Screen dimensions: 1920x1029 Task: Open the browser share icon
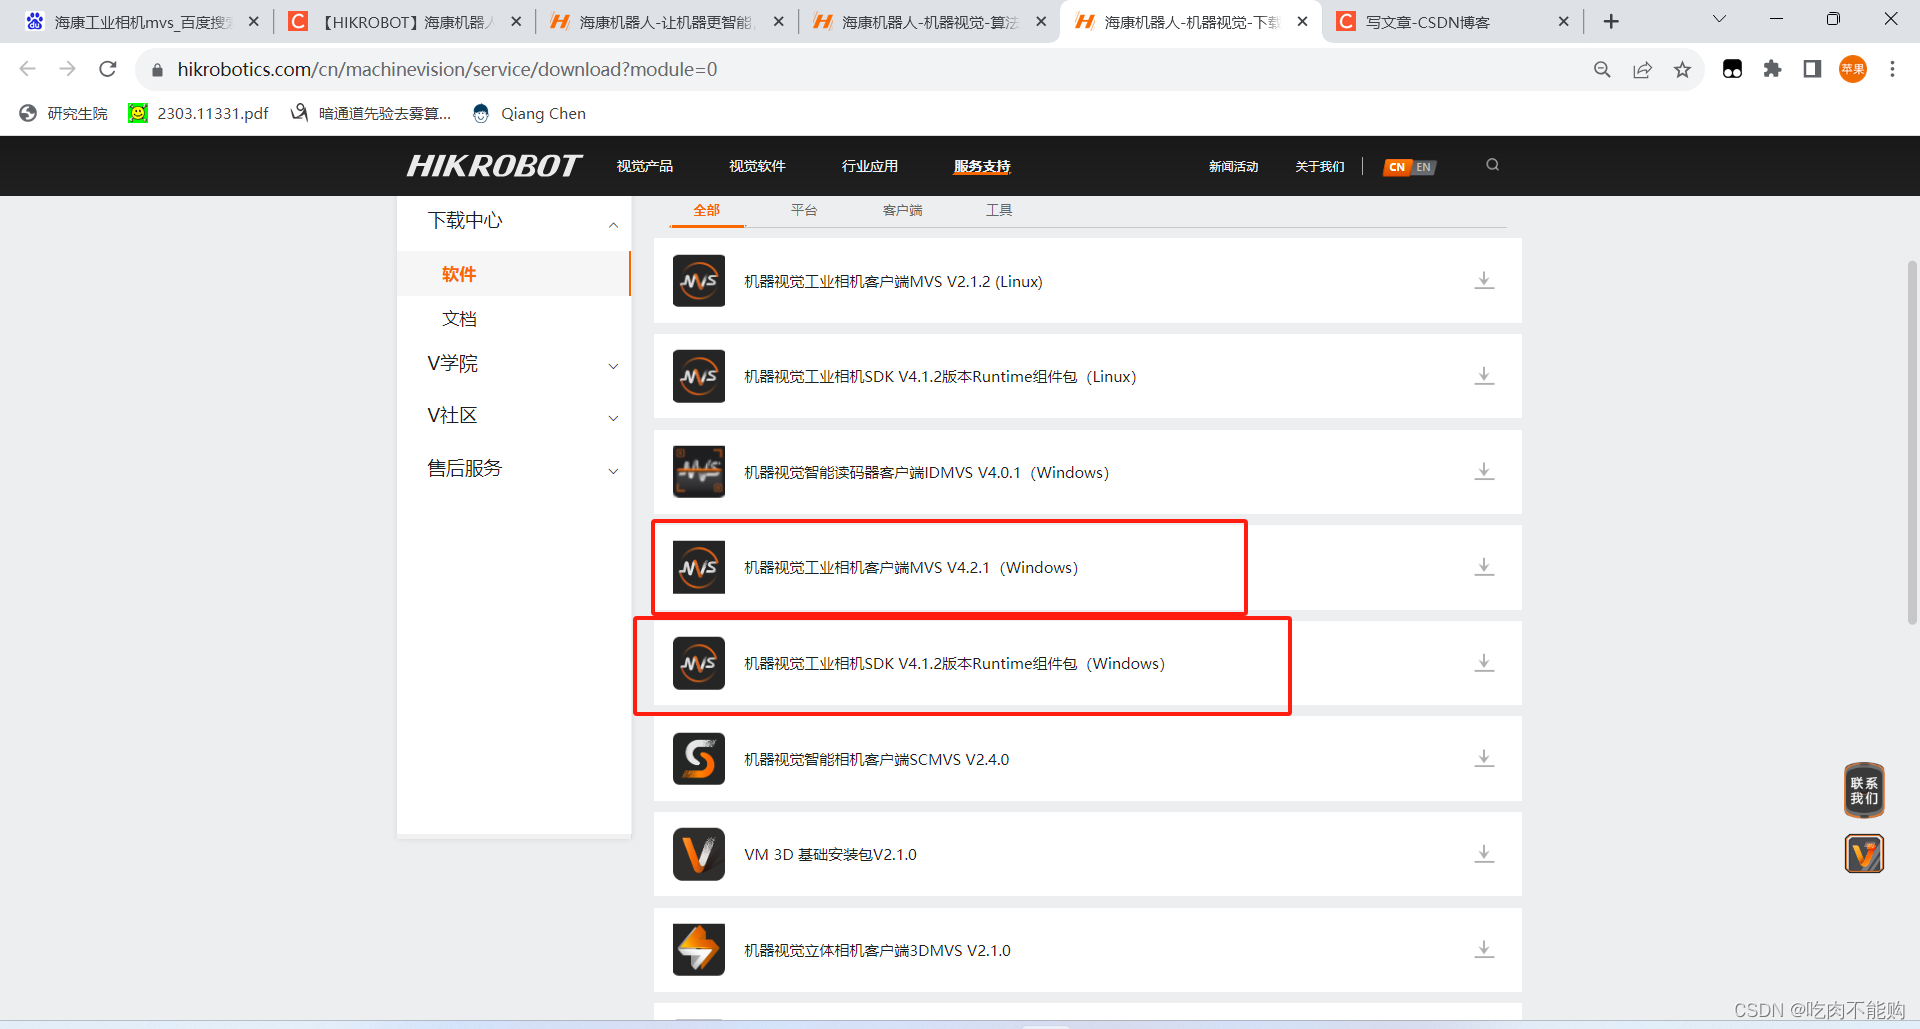1642,69
